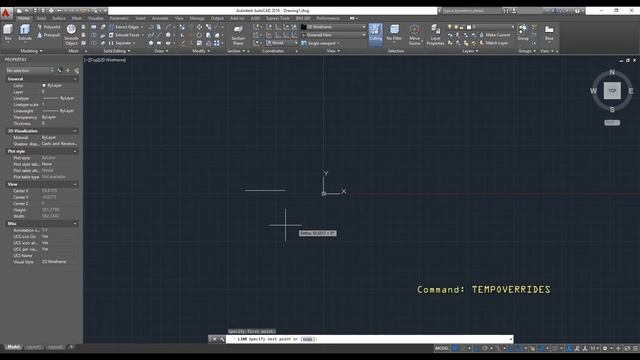Switch to the Surface ribbon tab
This screenshot has height=360, width=640.
click(x=59, y=18)
